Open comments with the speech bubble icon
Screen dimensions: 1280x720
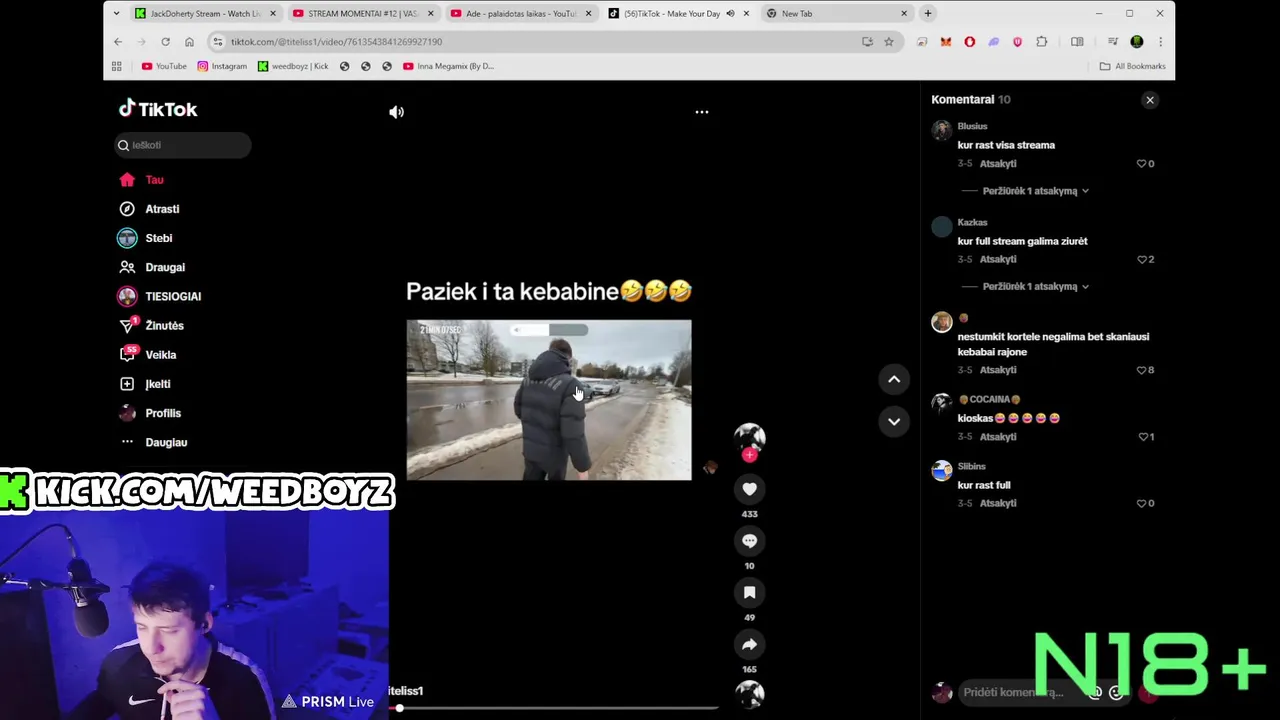tap(749, 541)
